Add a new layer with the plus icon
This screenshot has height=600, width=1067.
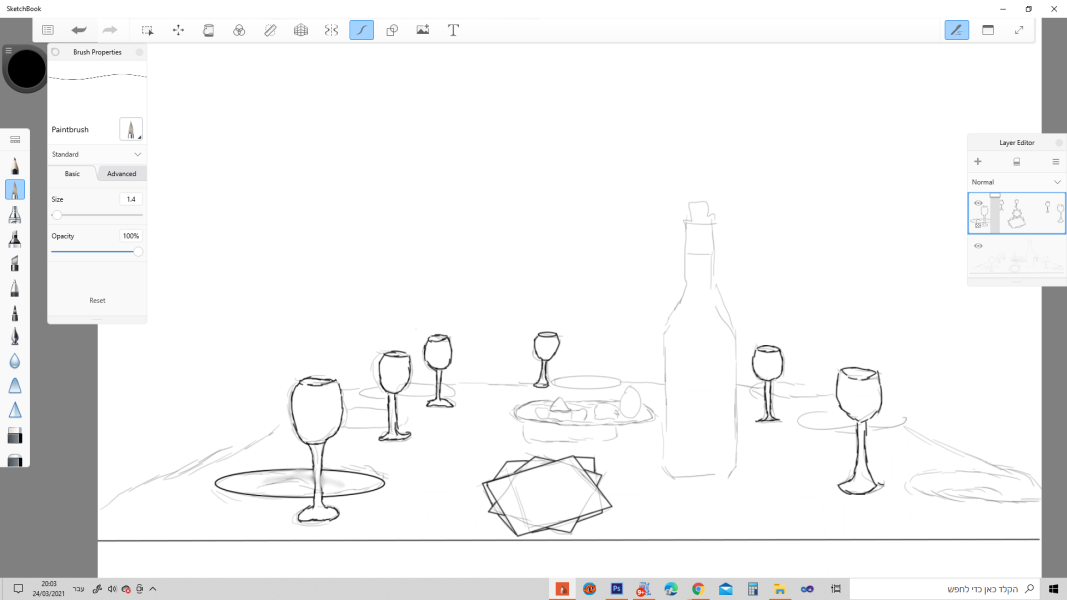click(977, 161)
